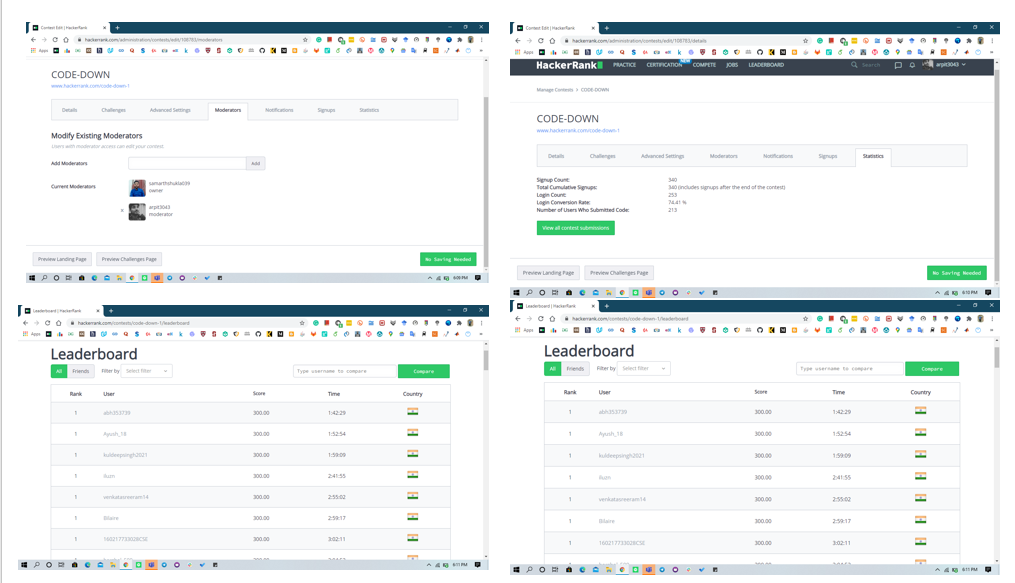This screenshot has width=1015, height=583.
Task: Click address bar in Statistics window
Action: coord(686,40)
